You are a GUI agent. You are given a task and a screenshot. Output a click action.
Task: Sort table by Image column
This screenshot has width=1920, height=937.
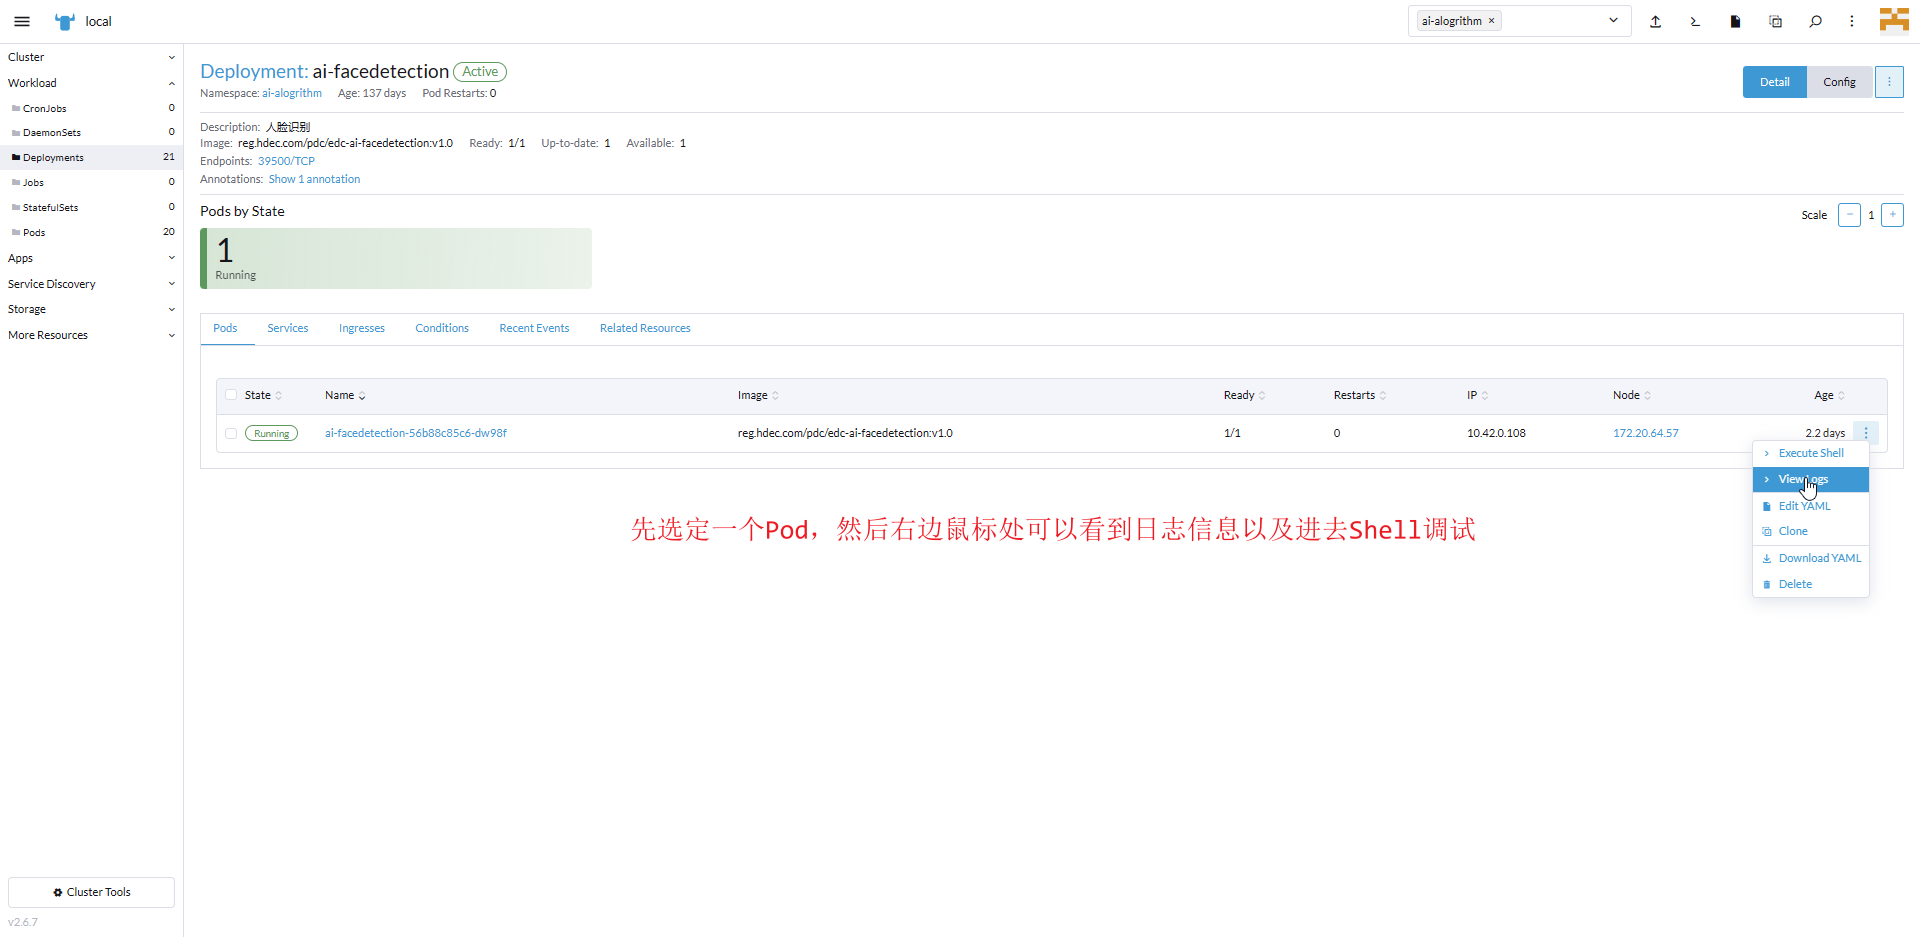[x=758, y=395]
